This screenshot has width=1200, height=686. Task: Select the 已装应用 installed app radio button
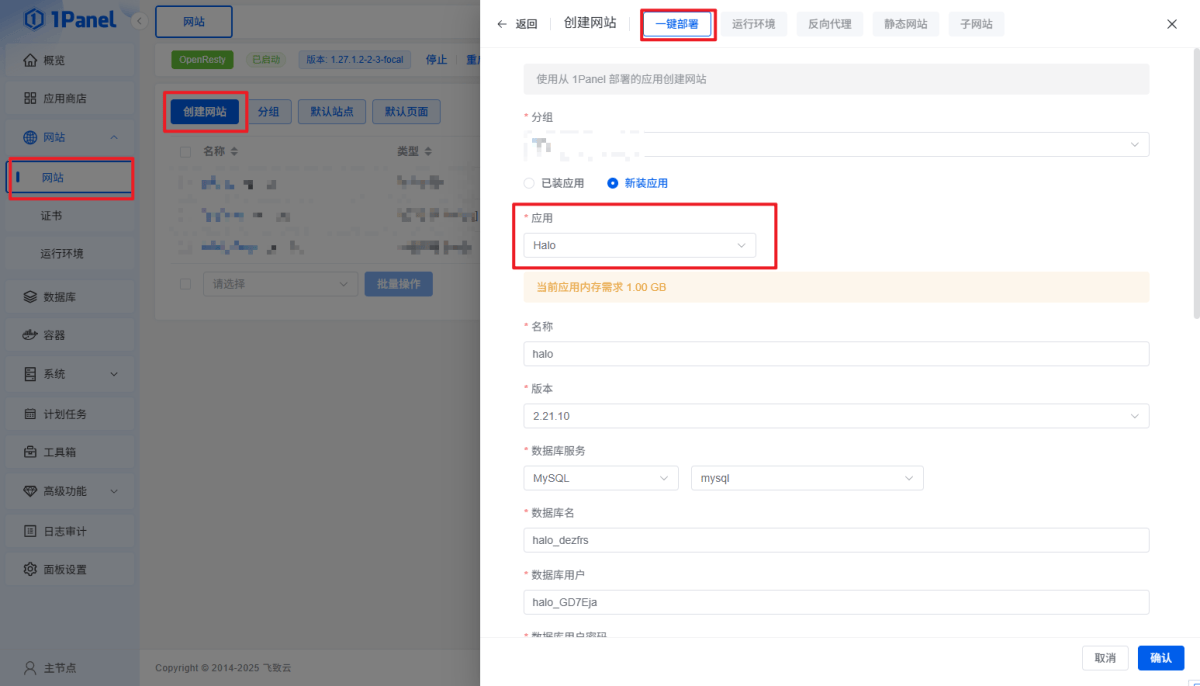tap(529, 183)
